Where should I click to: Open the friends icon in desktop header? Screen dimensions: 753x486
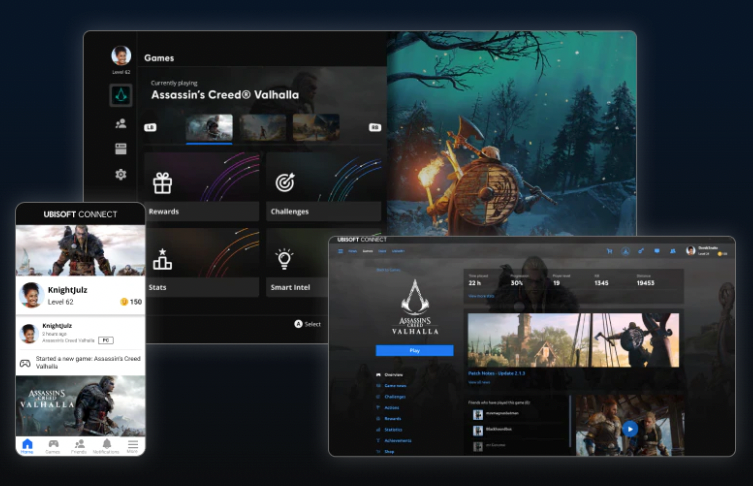tap(673, 251)
